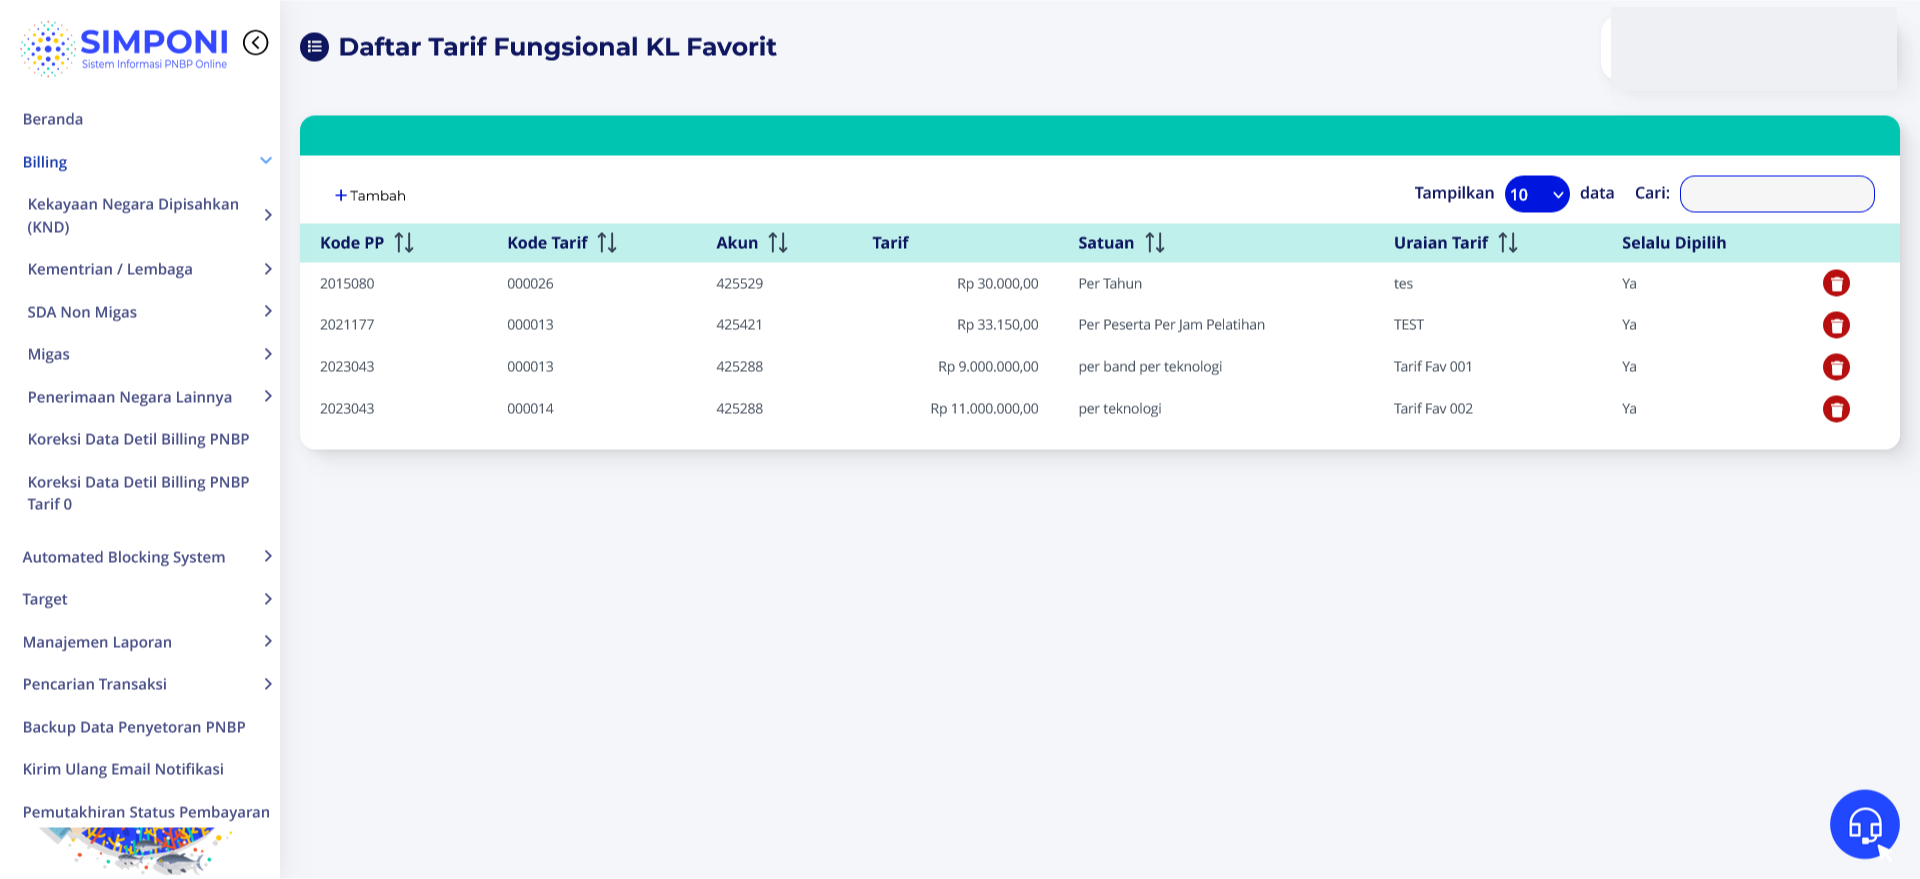
Task: Sort table by Satuan arrows
Action: click(x=1155, y=243)
